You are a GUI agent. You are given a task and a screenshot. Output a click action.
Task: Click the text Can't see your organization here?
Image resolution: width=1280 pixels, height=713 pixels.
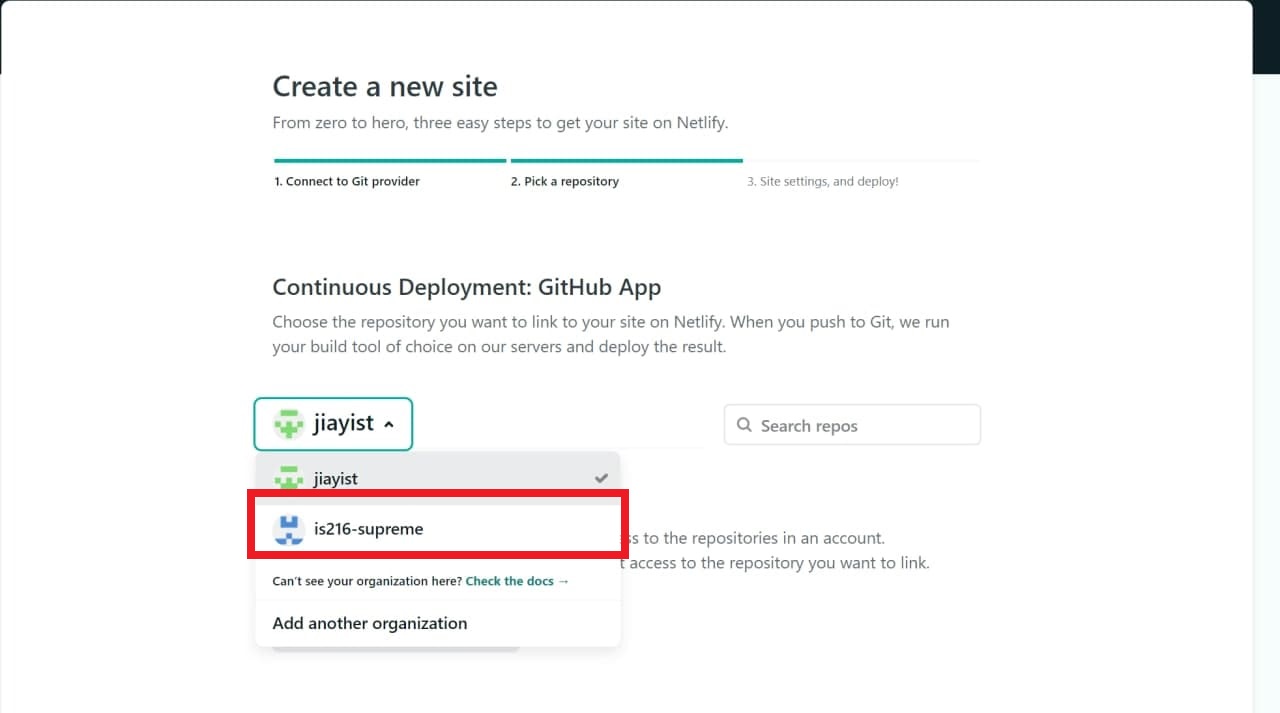(x=367, y=581)
